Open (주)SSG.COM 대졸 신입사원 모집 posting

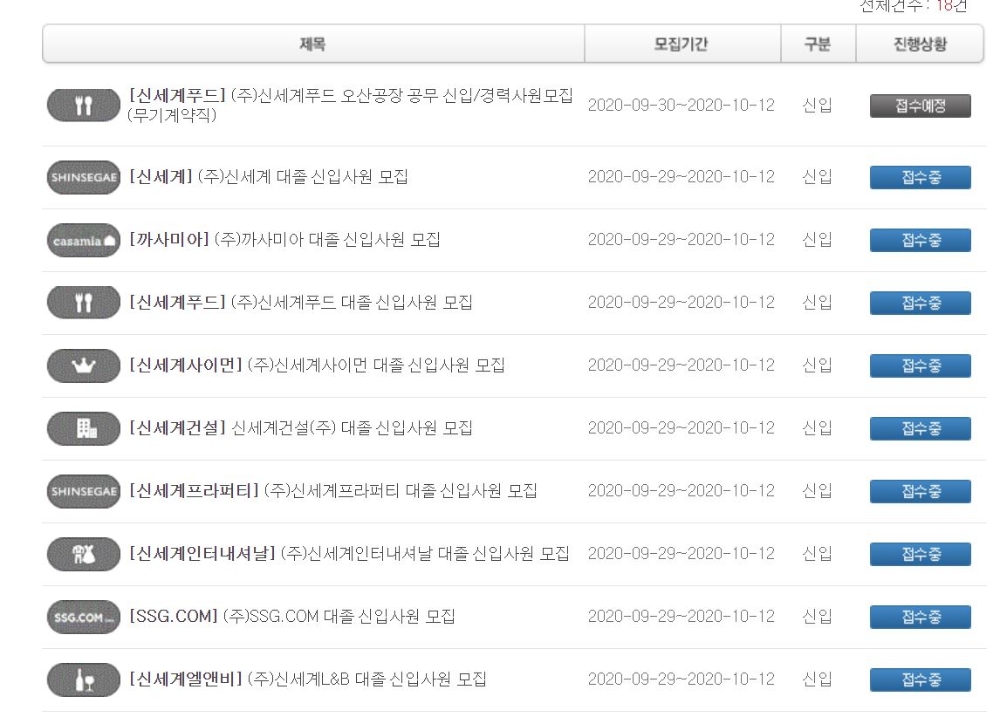[292, 616]
